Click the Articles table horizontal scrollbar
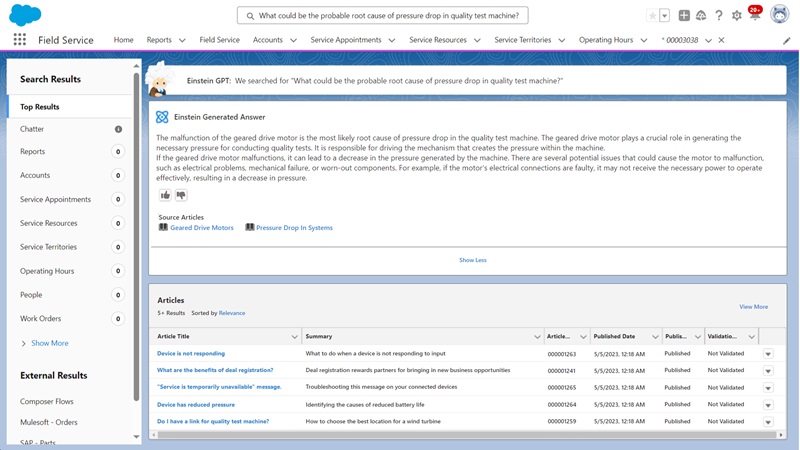The height and width of the screenshot is (450, 800). pos(466,435)
